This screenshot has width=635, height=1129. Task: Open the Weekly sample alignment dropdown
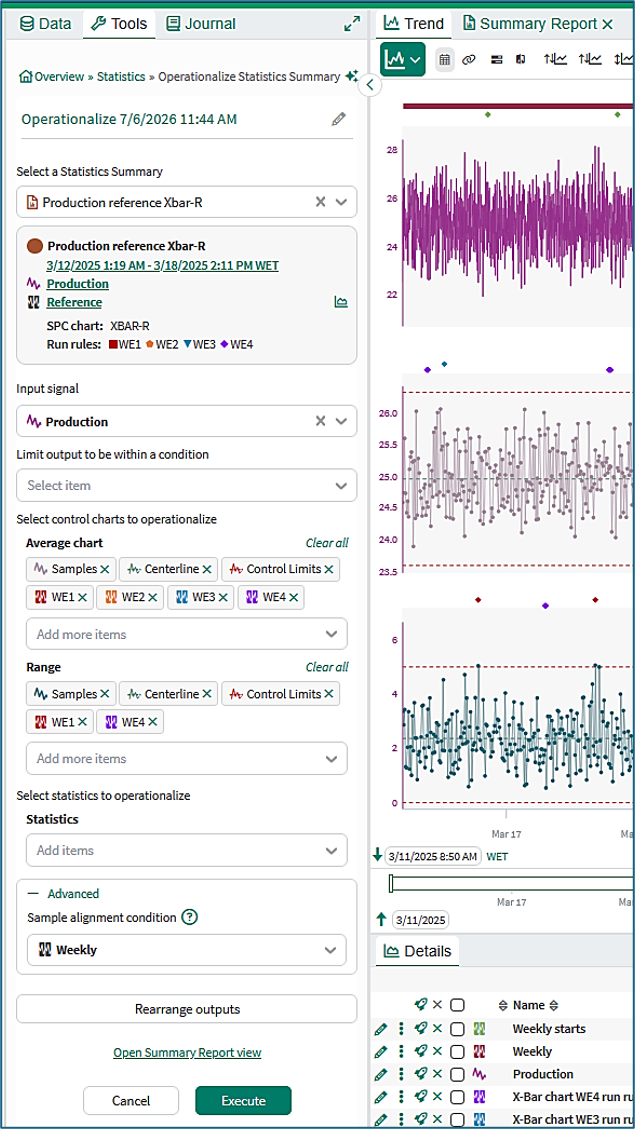(x=186, y=950)
